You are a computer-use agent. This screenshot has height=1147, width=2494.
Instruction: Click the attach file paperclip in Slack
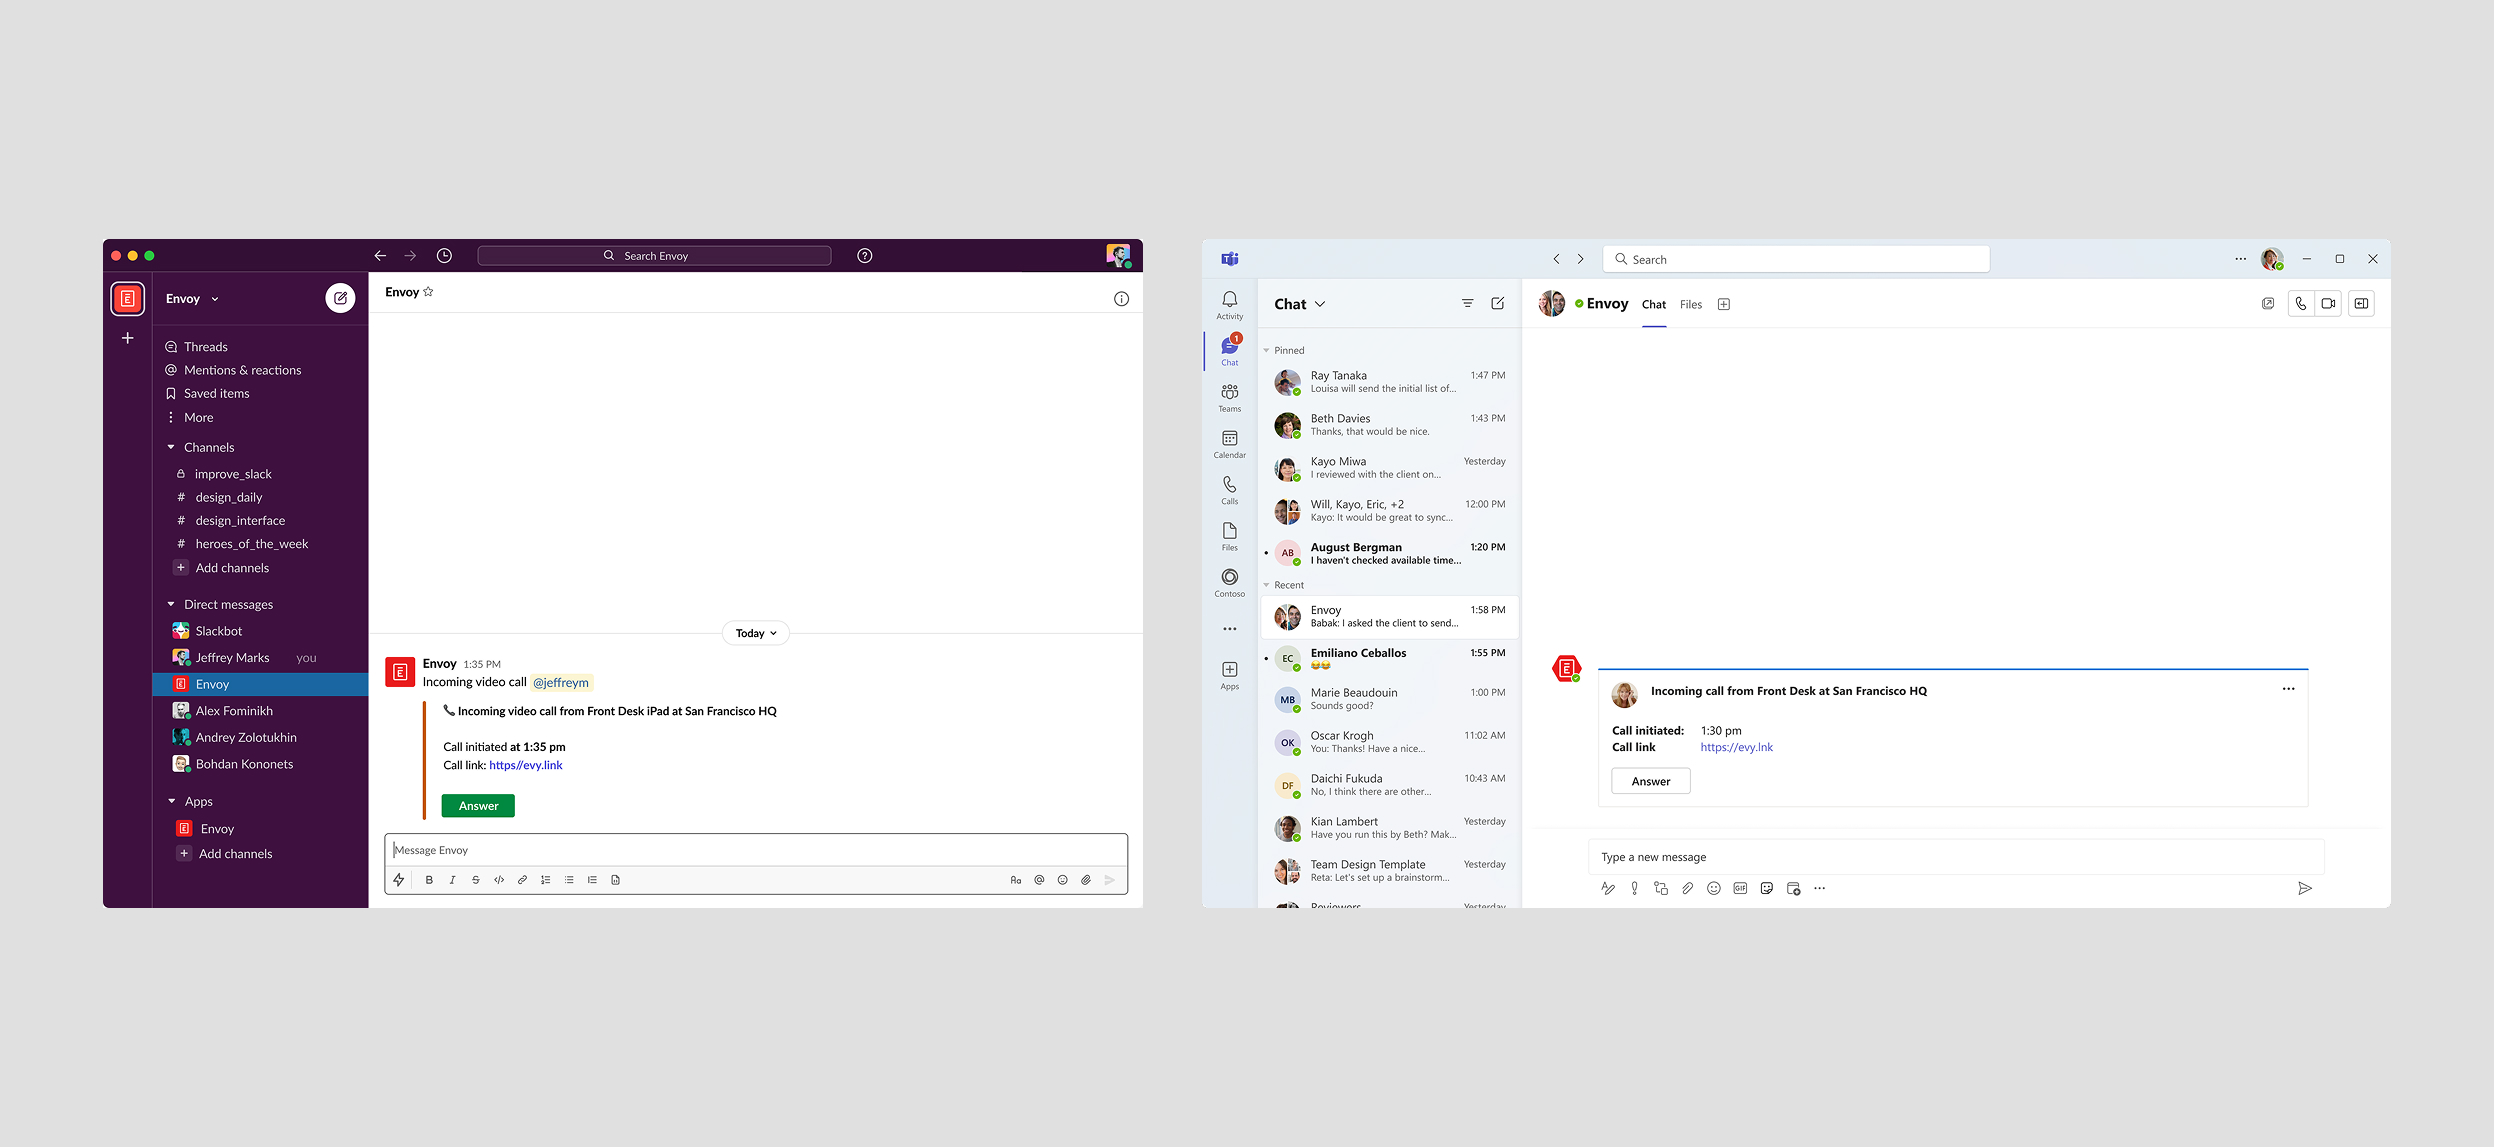pos(1086,880)
